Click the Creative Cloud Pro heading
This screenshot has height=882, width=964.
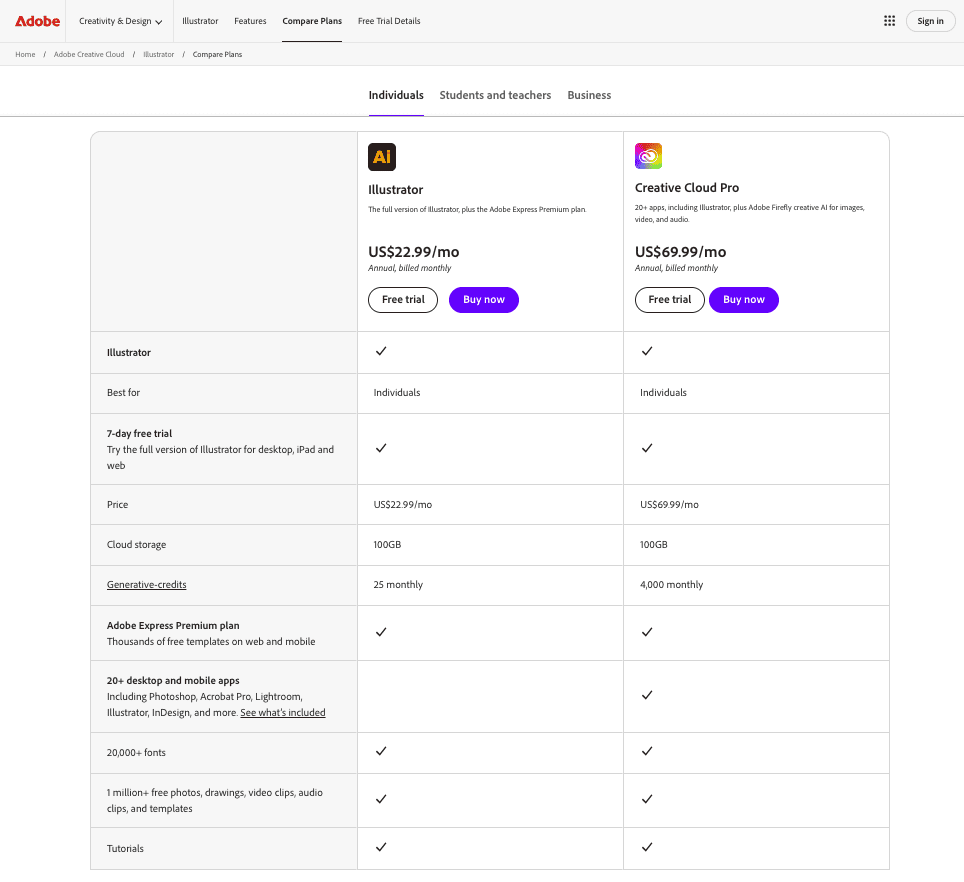coord(687,188)
